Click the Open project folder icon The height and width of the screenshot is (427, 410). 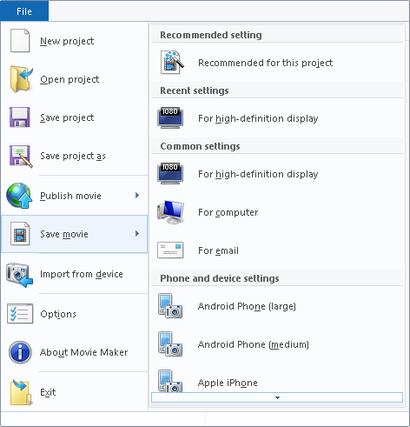pos(21,79)
